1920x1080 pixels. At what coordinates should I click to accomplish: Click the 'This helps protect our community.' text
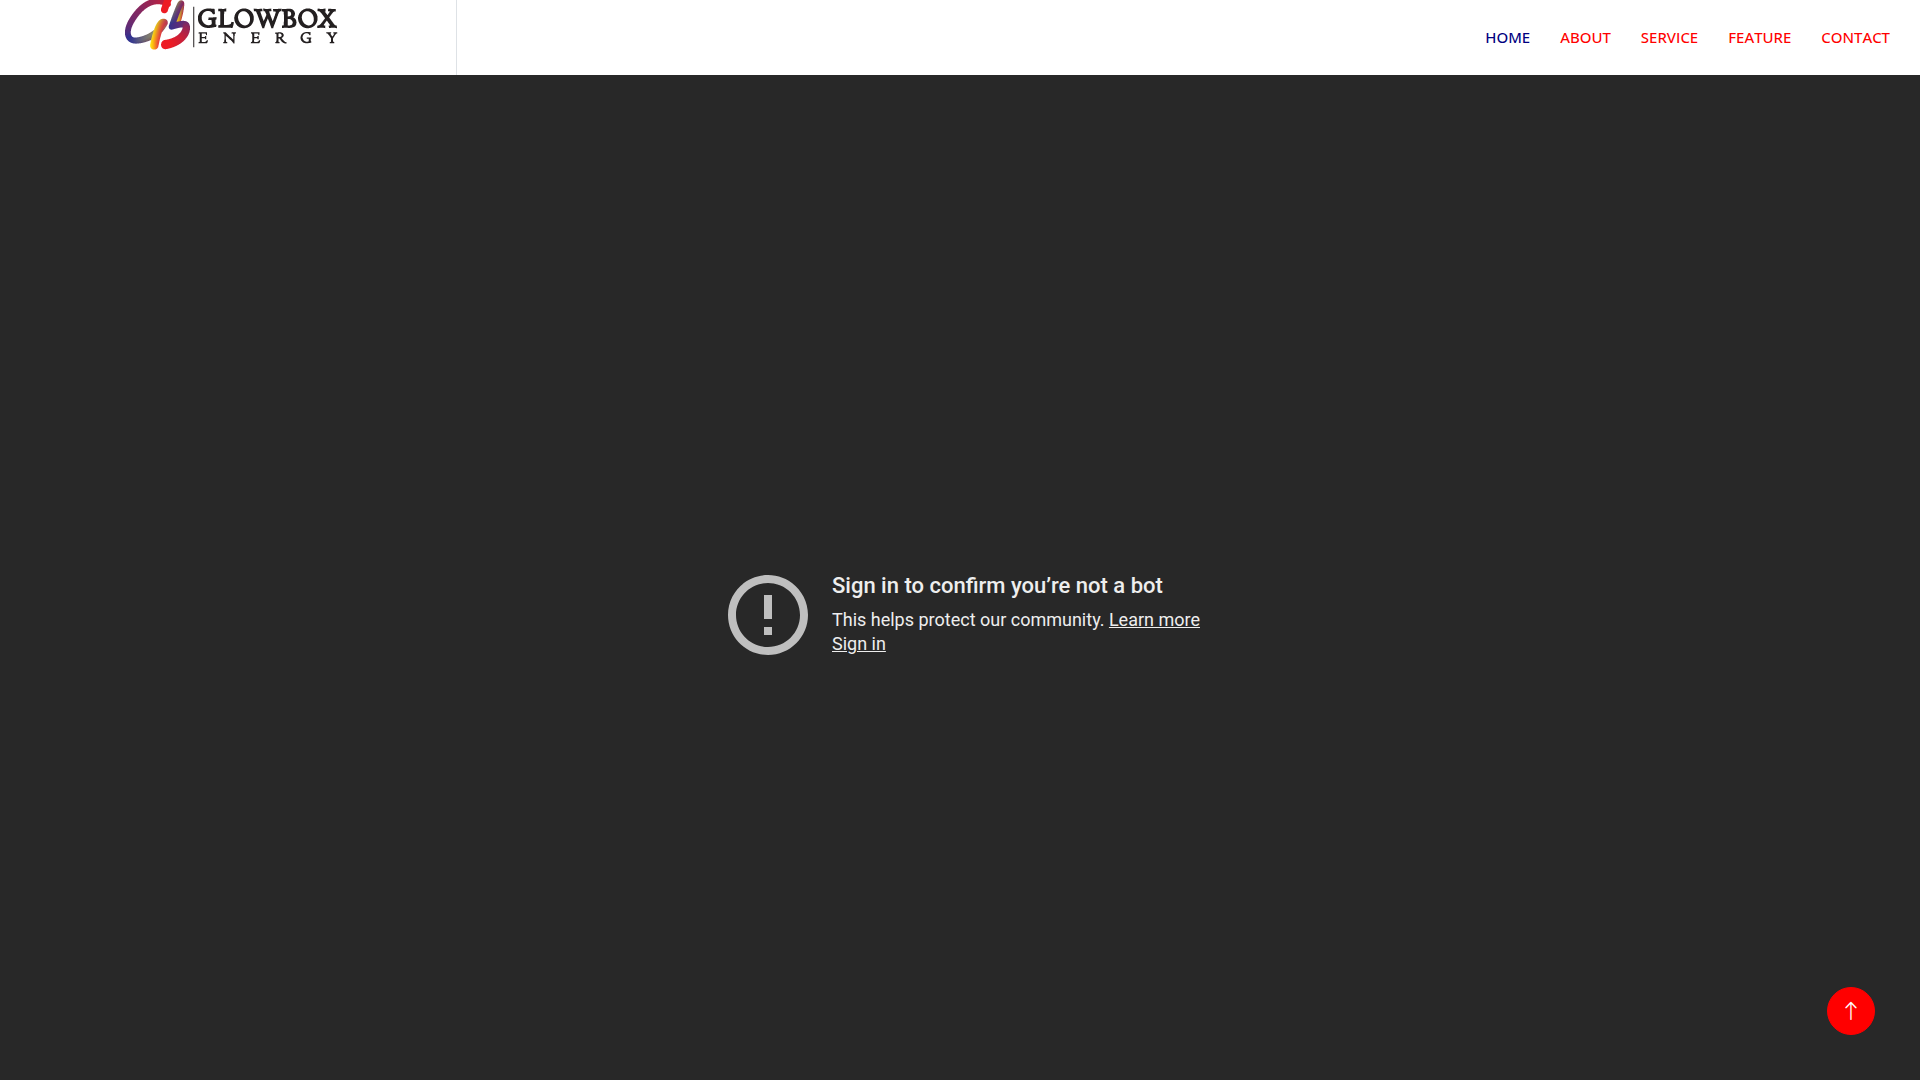point(968,620)
